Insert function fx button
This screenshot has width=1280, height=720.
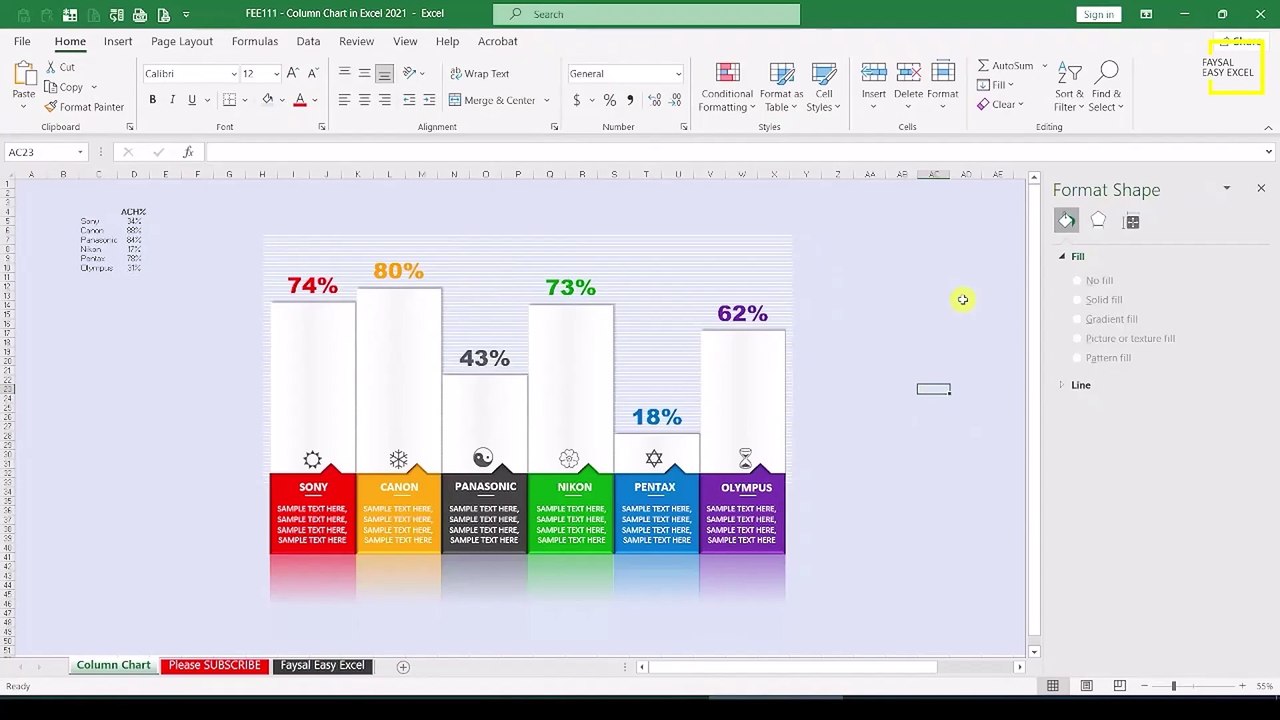(x=188, y=152)
